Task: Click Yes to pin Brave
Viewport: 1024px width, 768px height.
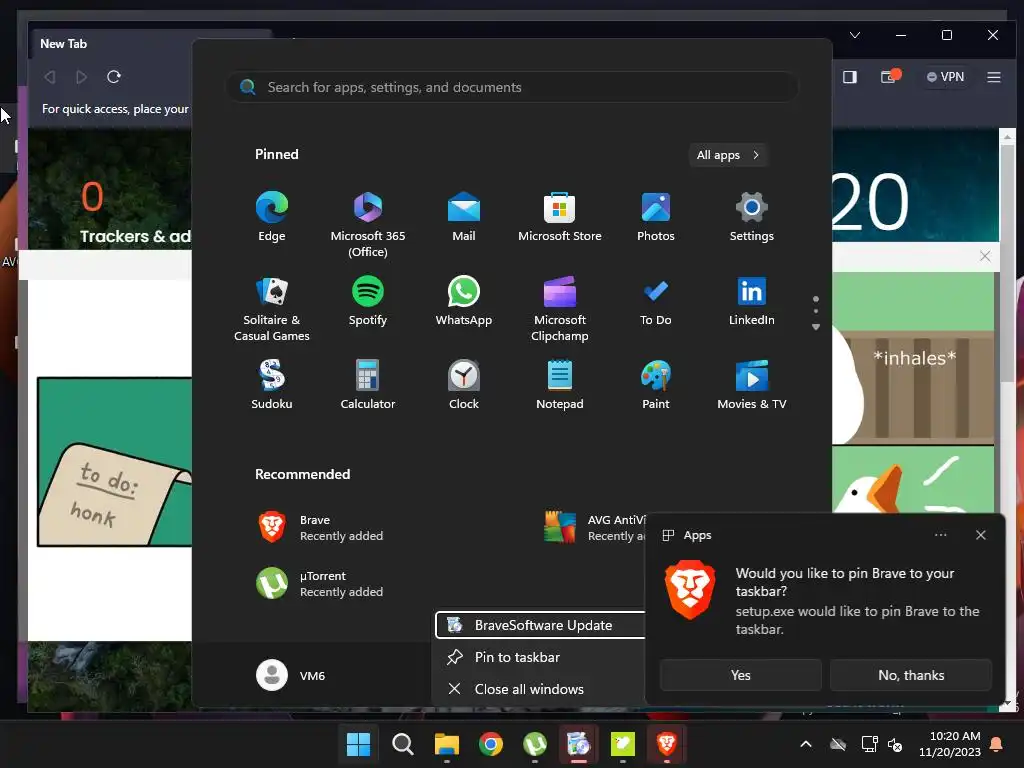Action: click(x=741, y=675)
